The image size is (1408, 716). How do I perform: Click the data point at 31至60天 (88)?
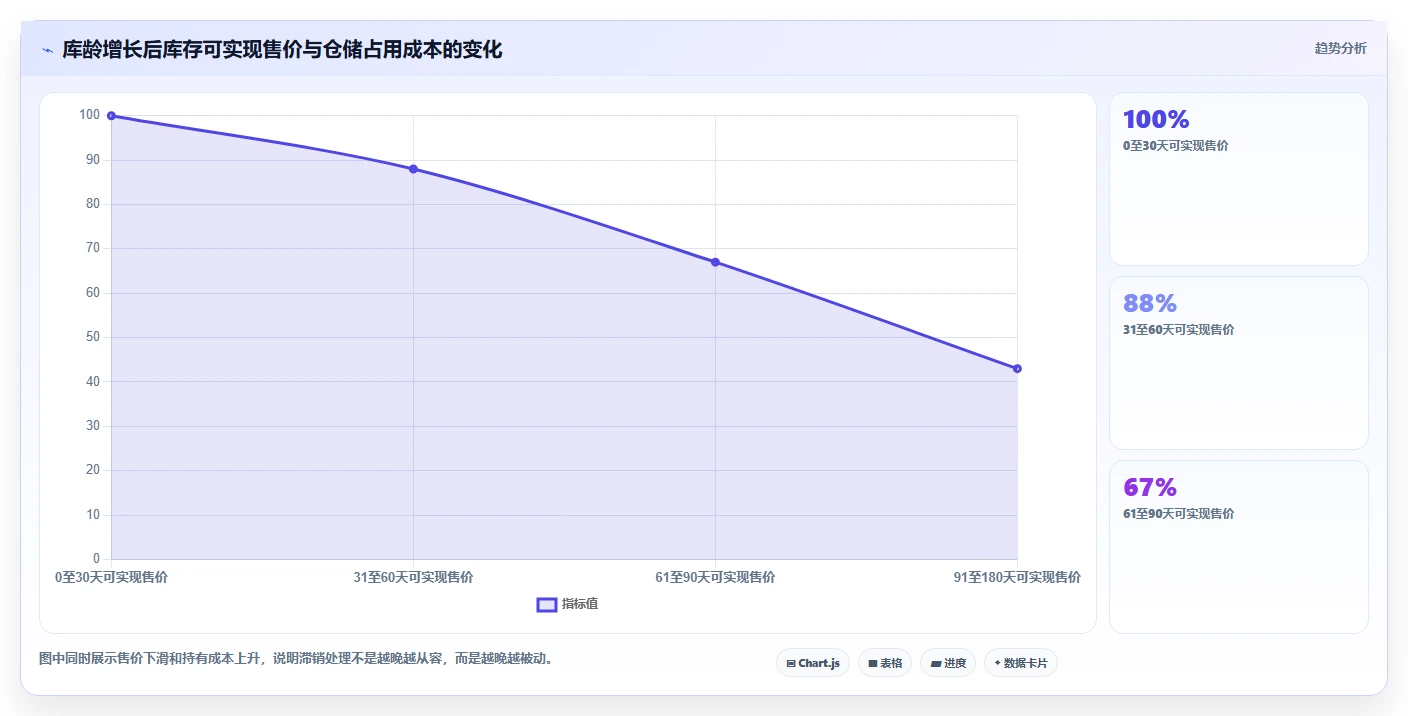pos(413,169)
